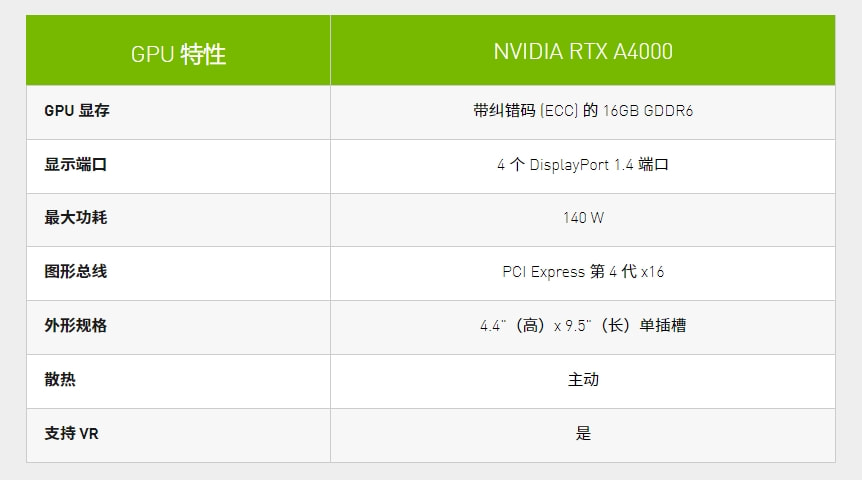Click the GPU 特性 column header
The image size is (862, 480).
pos(178,53)
